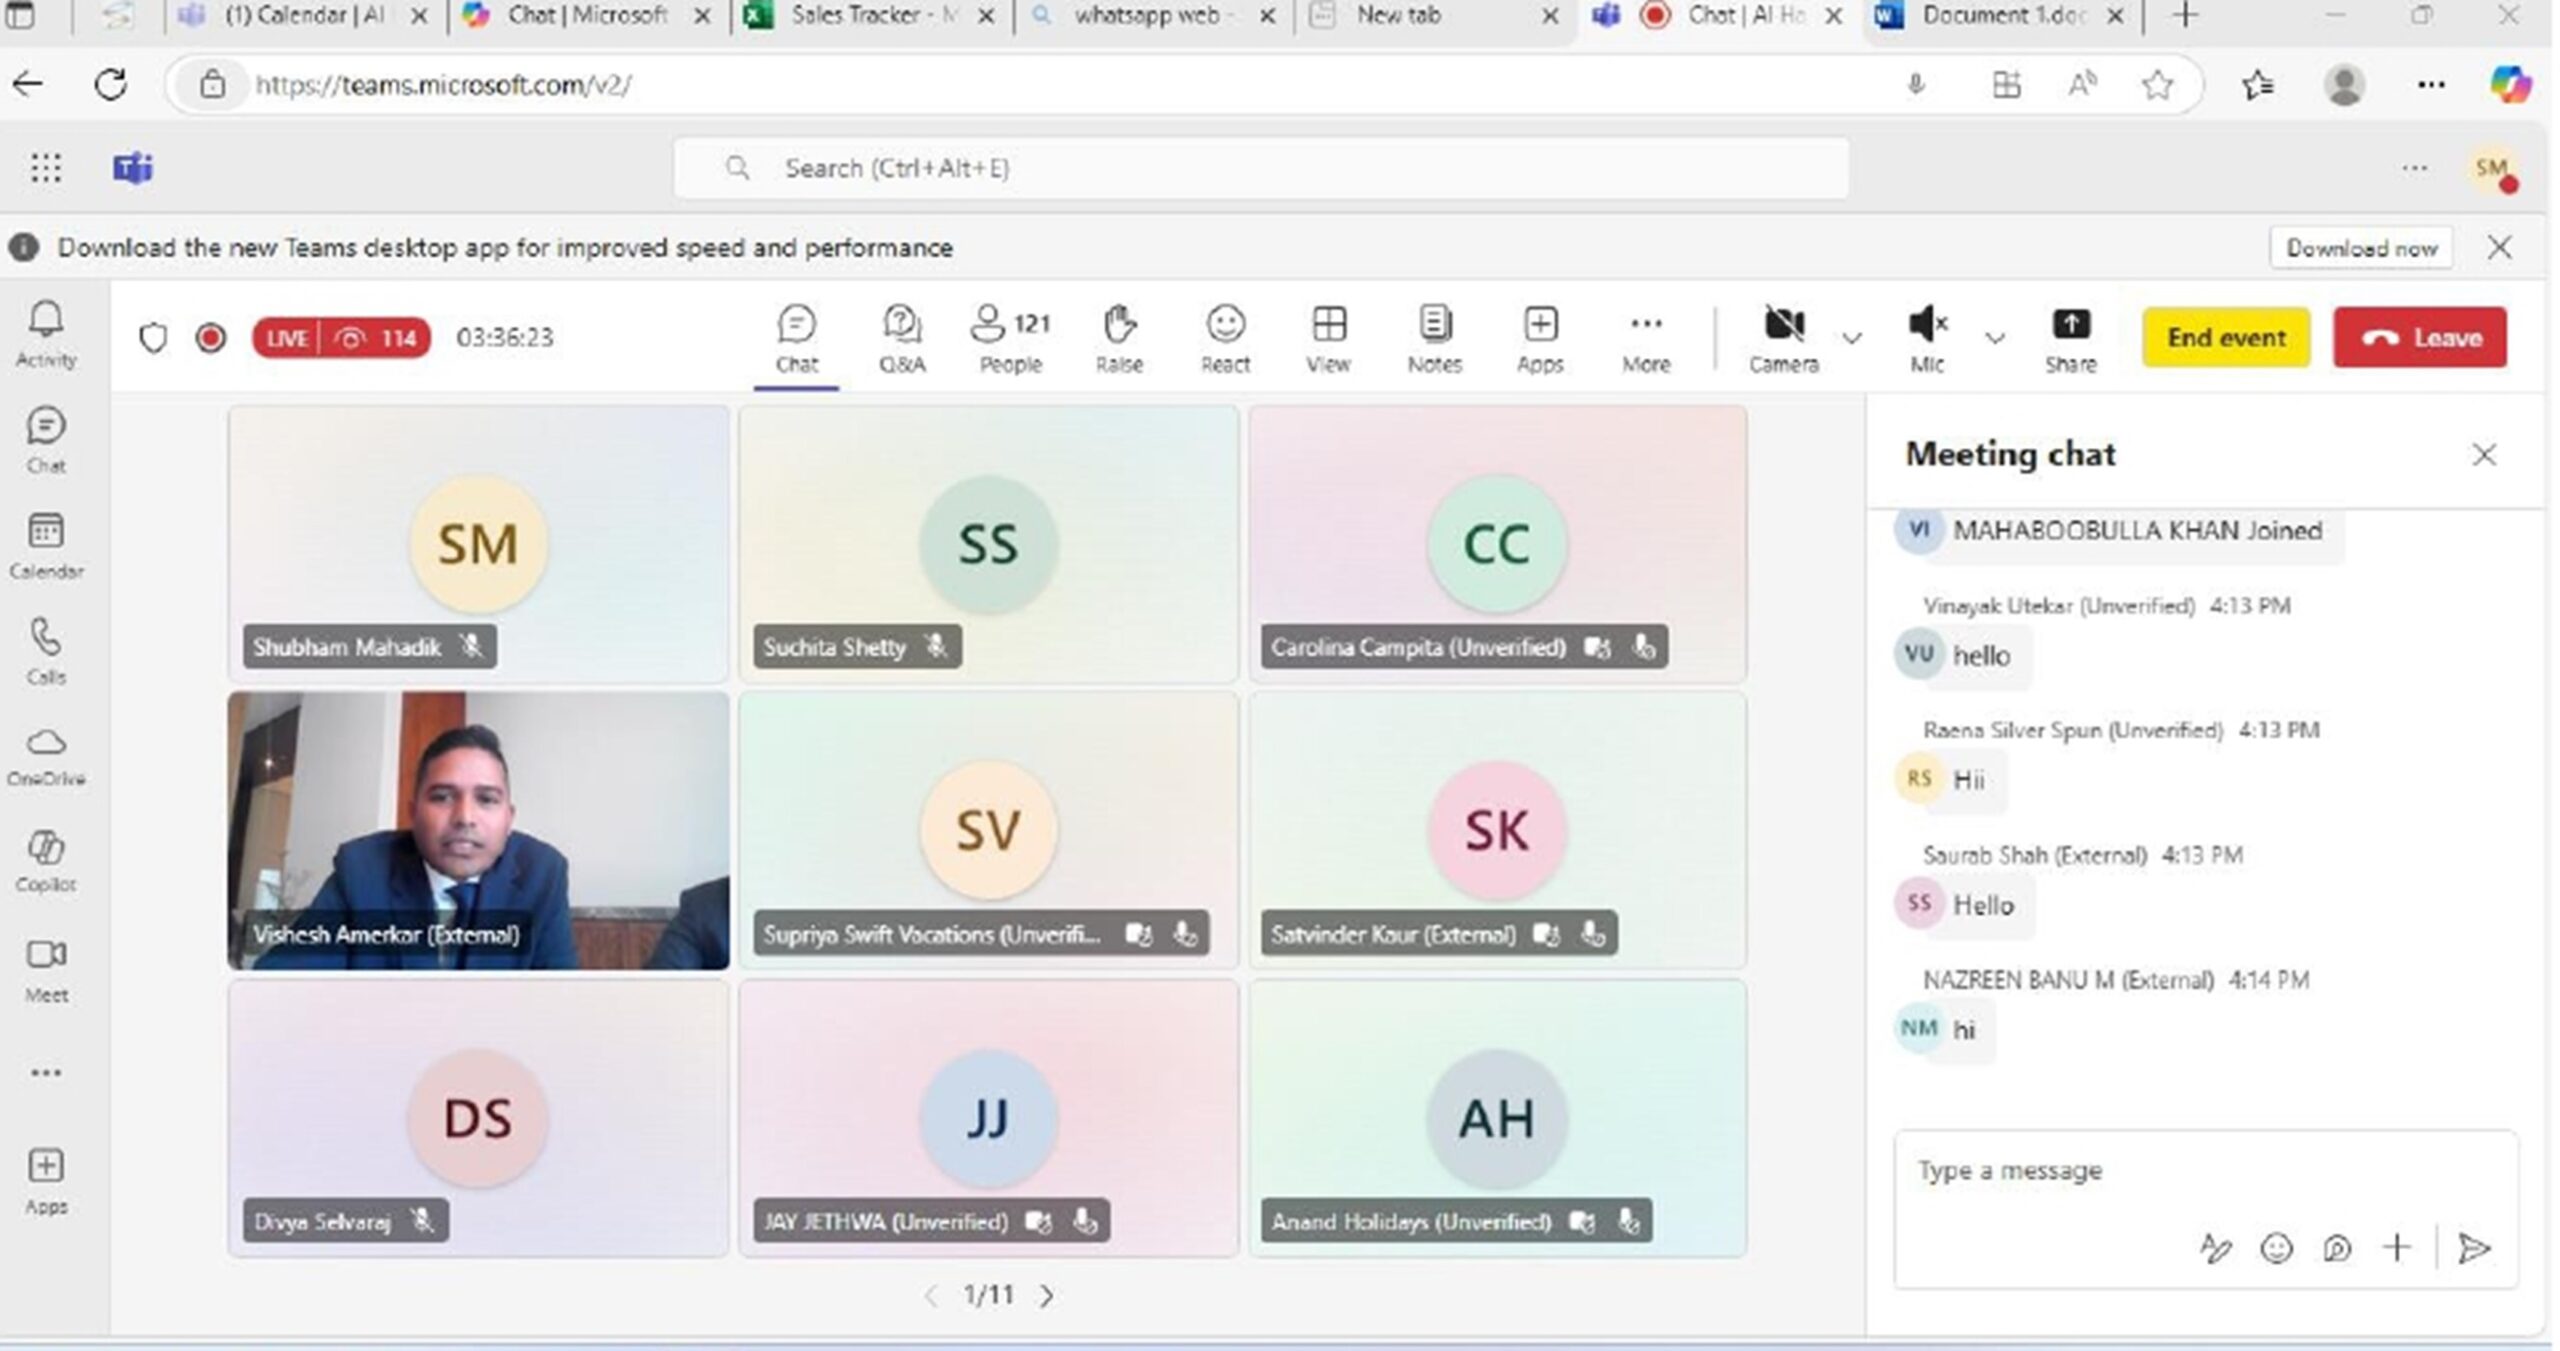Open emoji picker in message box
The height and width of the screenshot is (1351, 2560).
2276,1248
